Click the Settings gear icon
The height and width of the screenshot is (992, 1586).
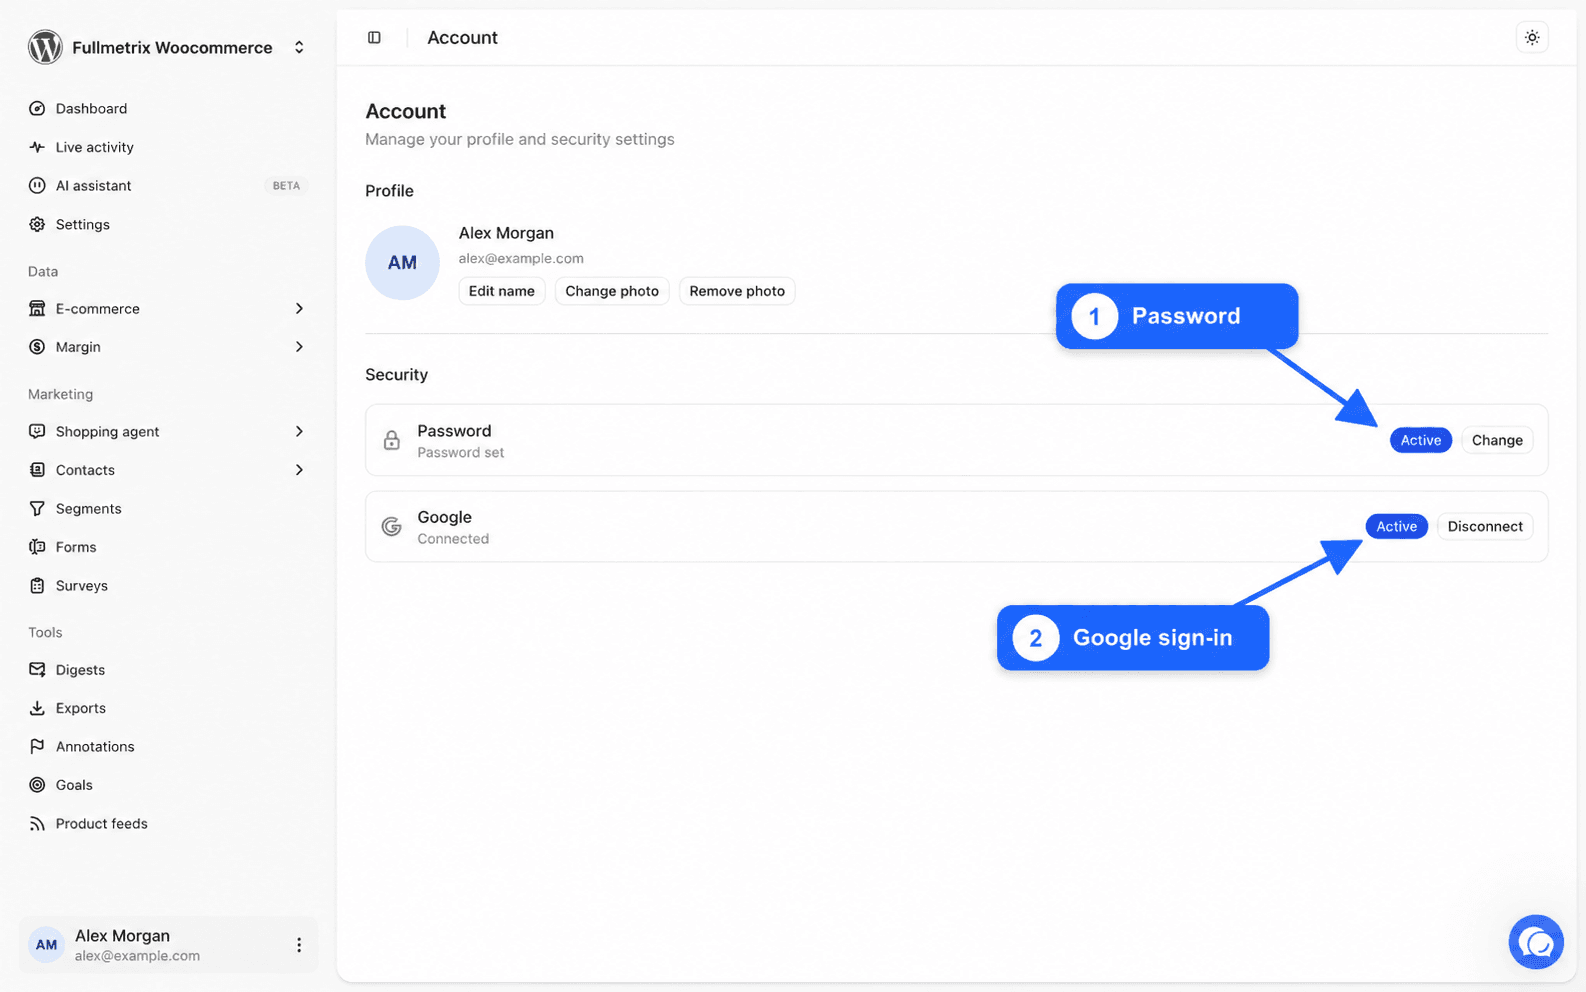[37, 224]
